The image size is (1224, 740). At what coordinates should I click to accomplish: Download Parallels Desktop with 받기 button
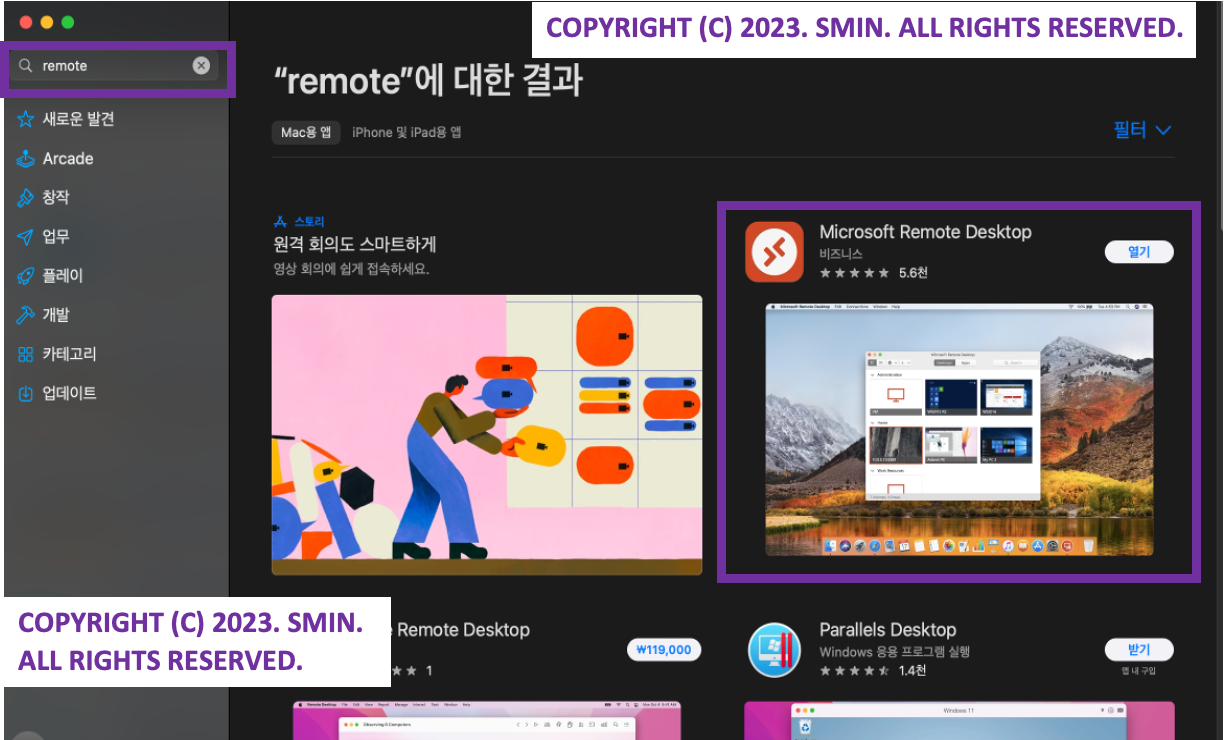click(1139, 650)
